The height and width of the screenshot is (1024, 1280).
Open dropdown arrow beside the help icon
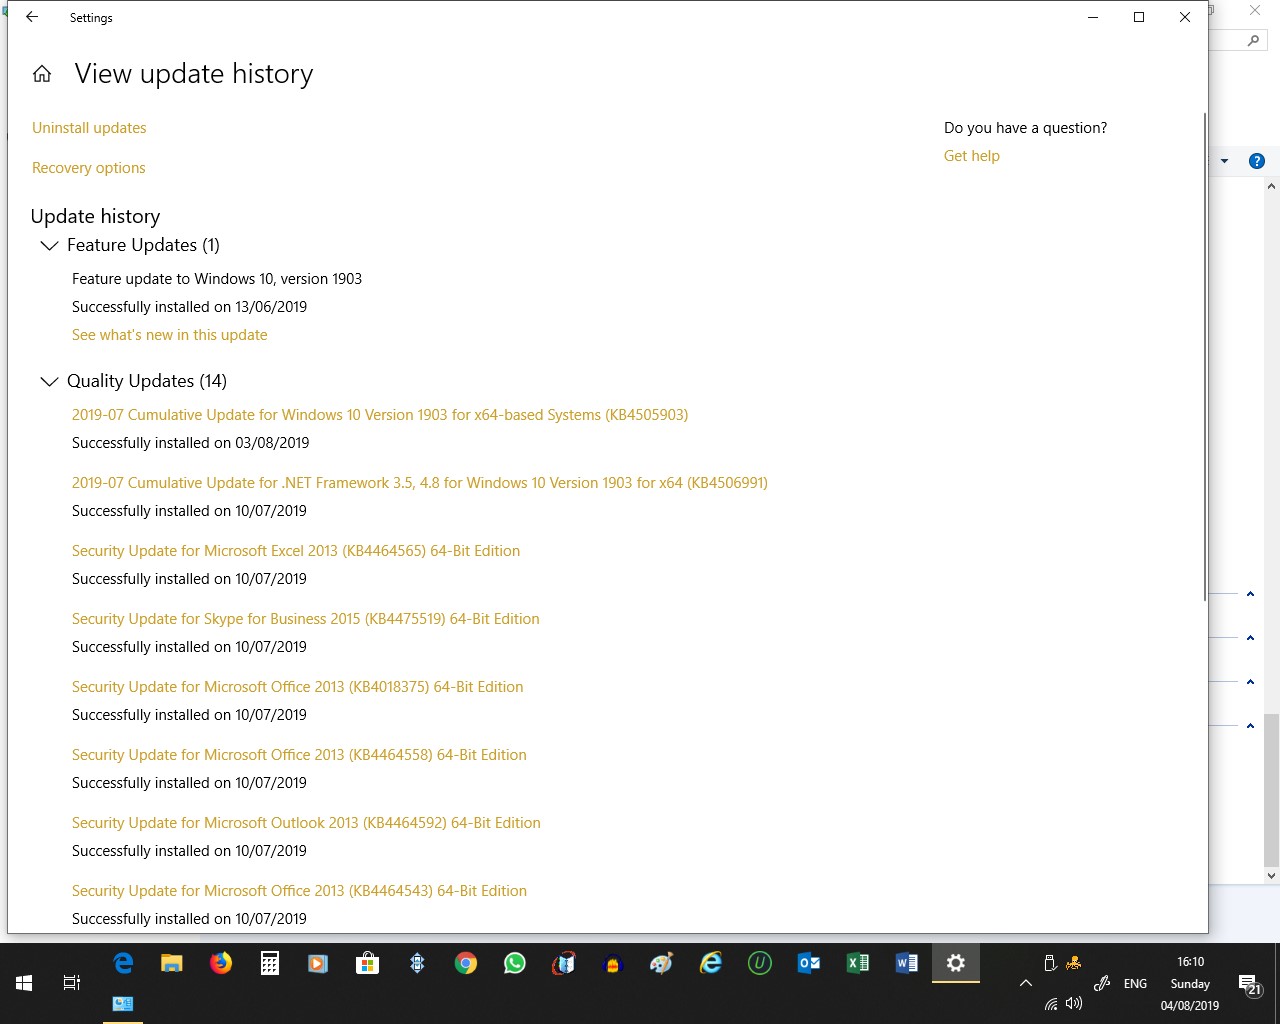[1224, 161]
